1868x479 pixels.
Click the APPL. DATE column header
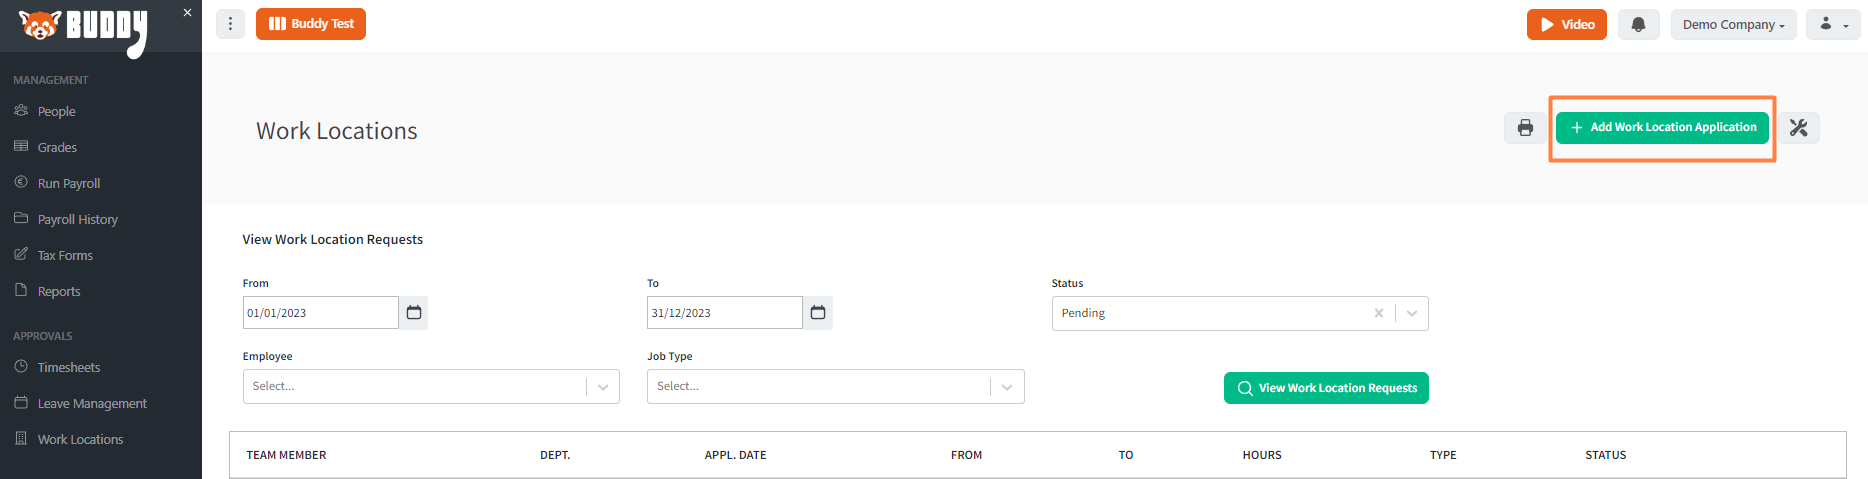click(736, 455)
